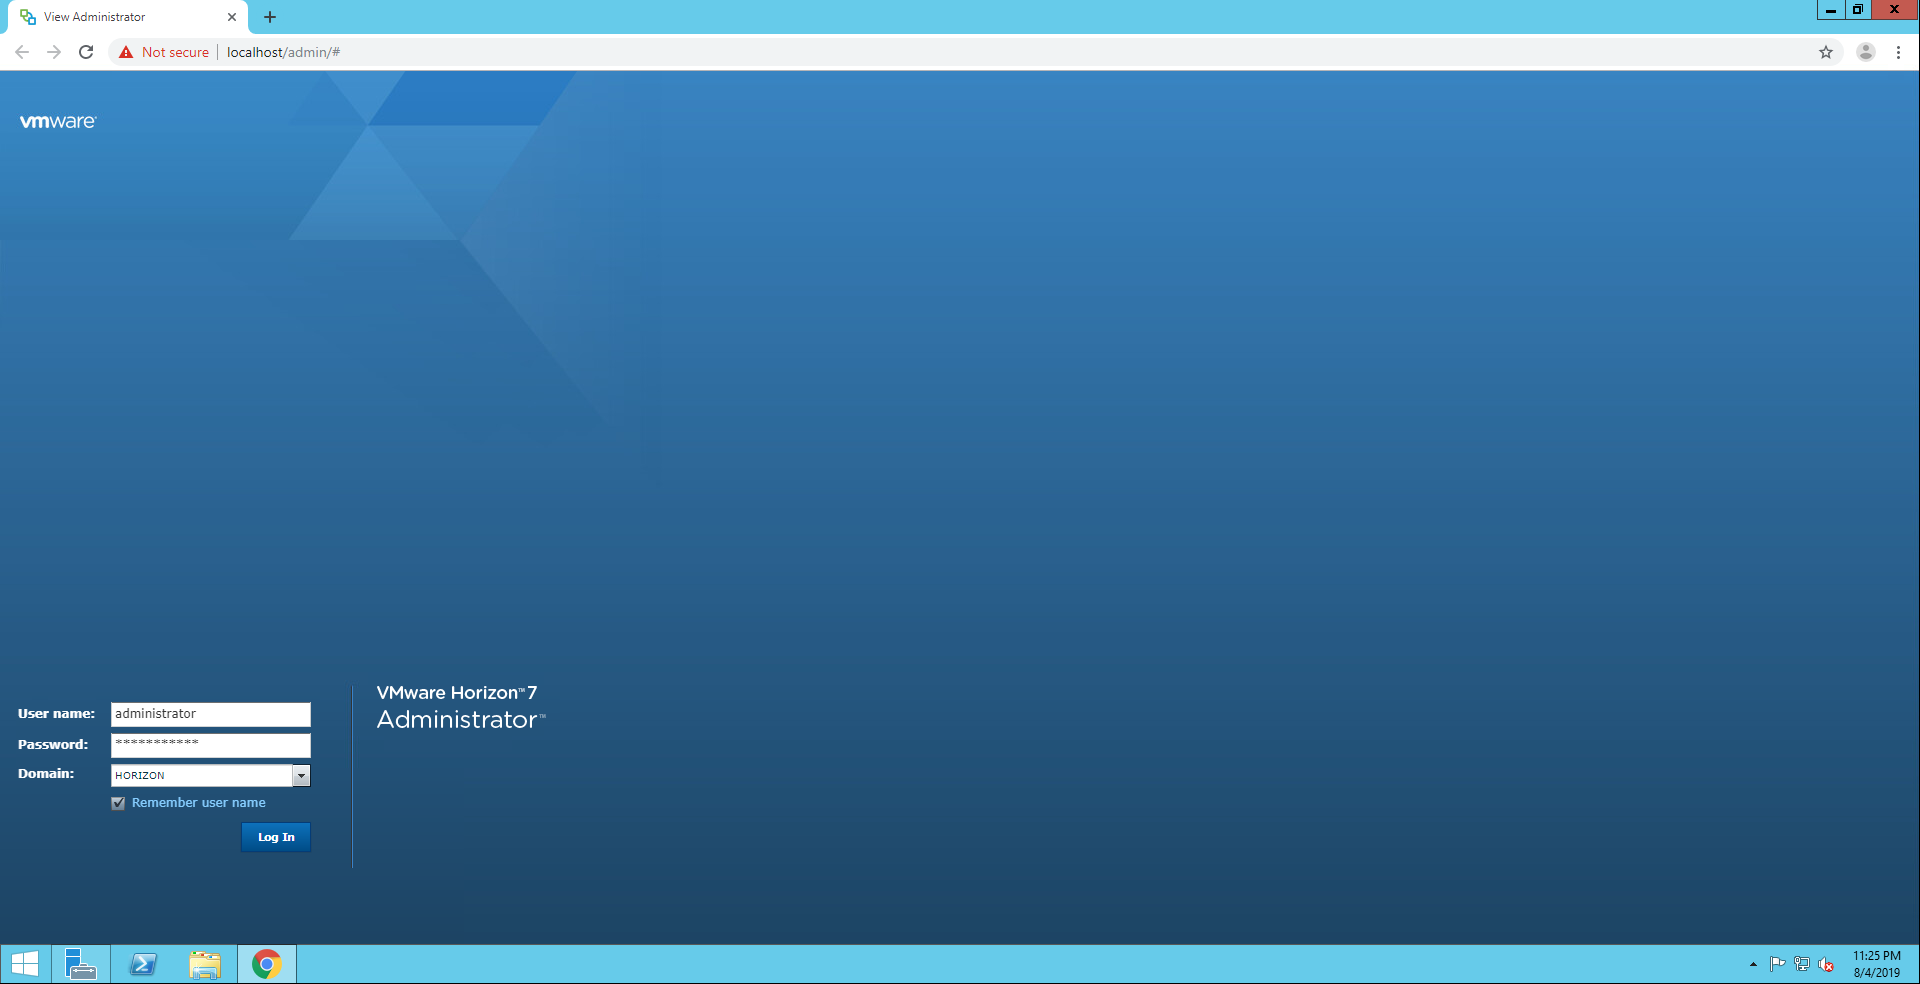Launch PowerShell from taskbar
The image size is (1920, 984).
click(x=143, y=964)
